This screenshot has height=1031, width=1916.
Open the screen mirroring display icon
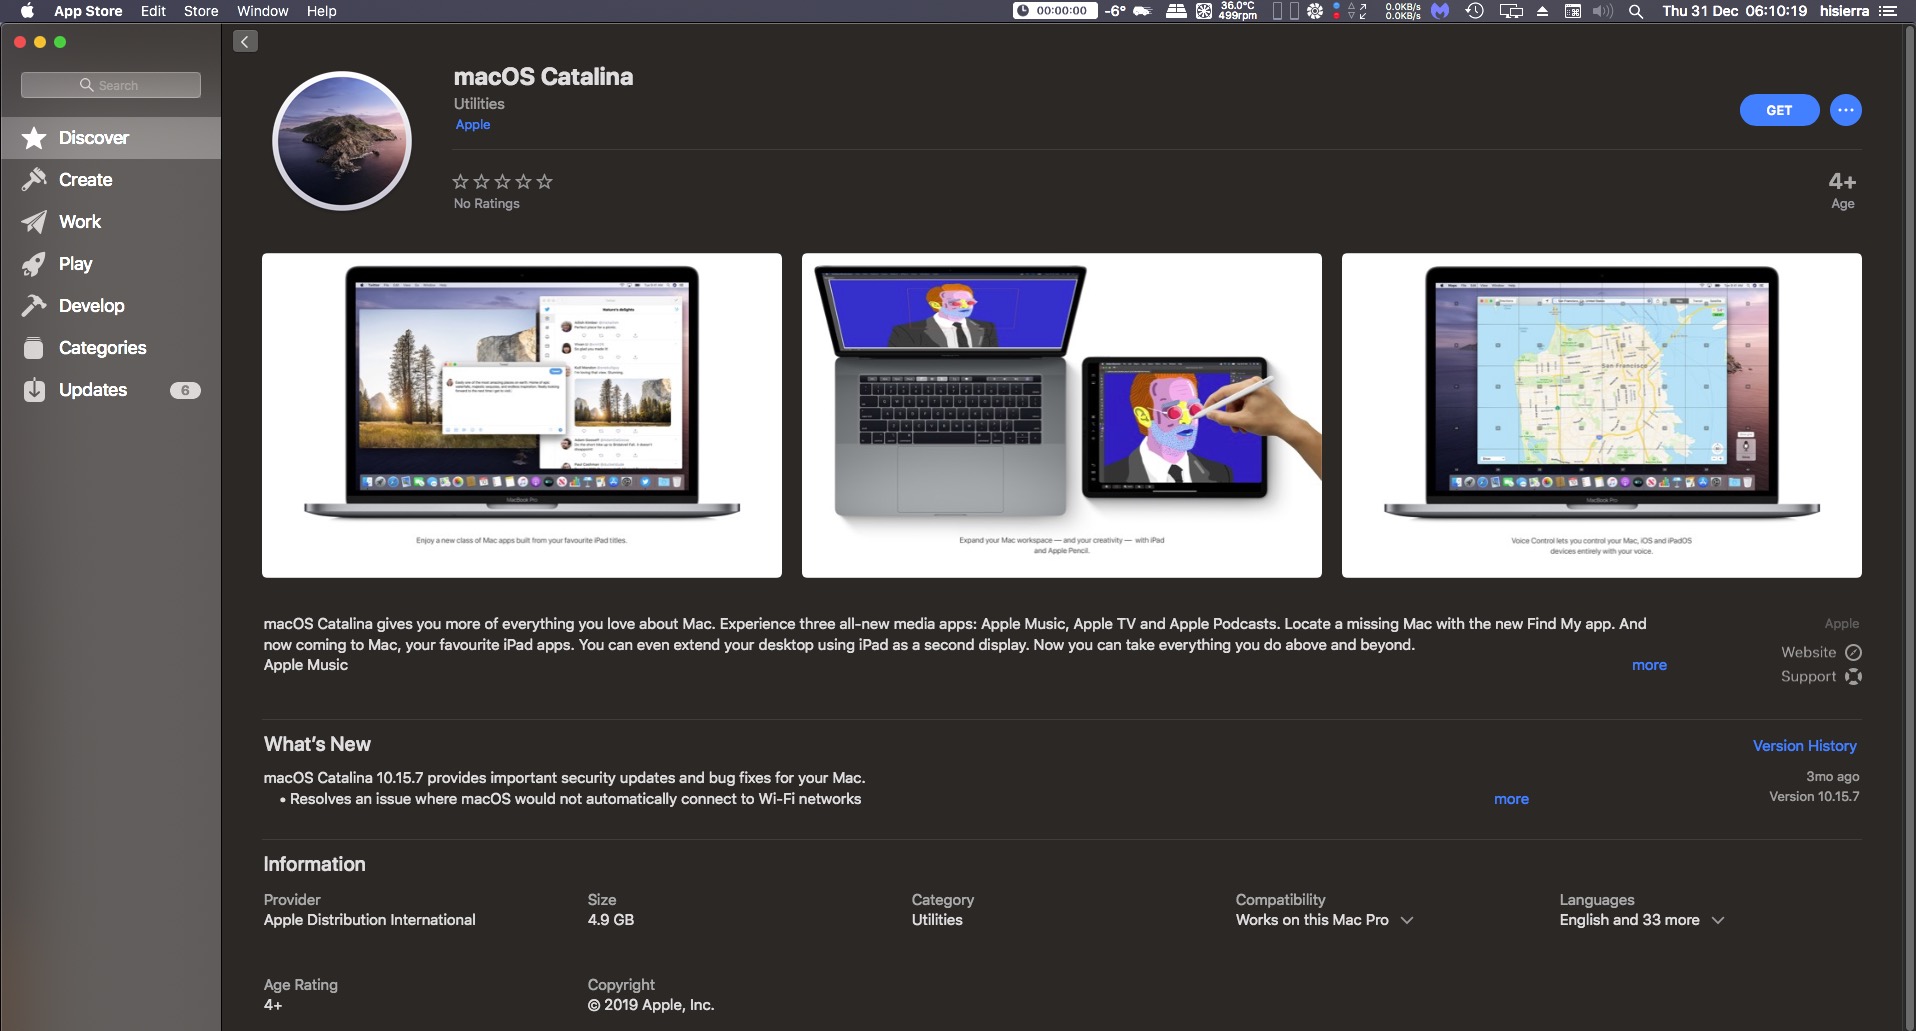[1511, 11]
